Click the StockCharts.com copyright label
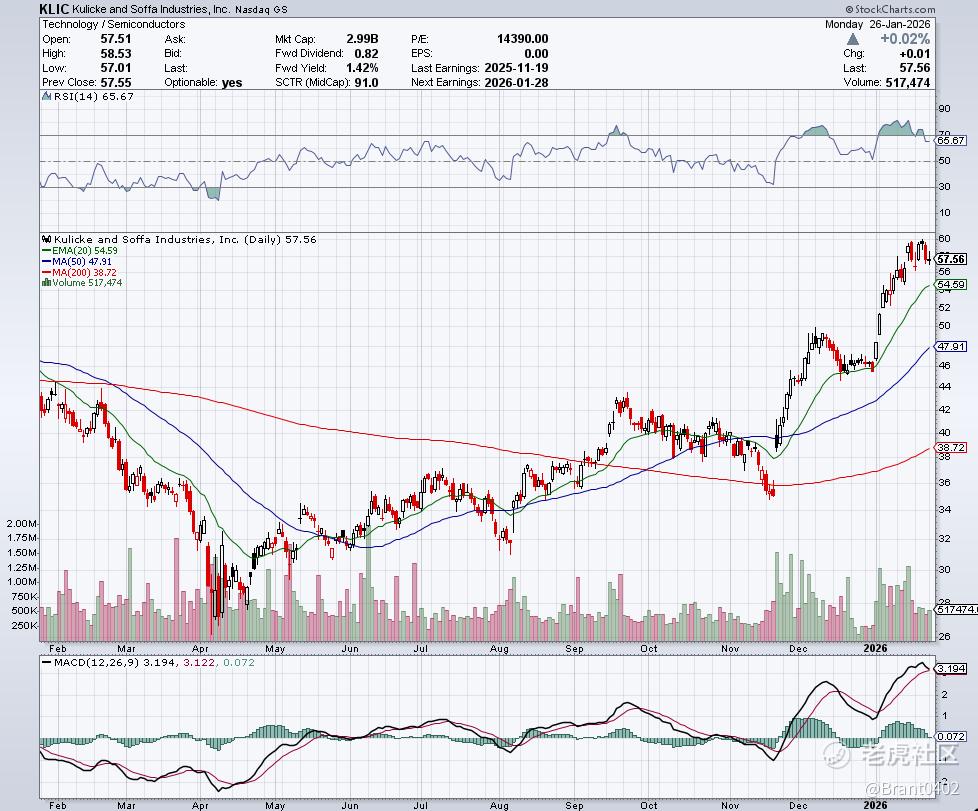 point(891,9)
